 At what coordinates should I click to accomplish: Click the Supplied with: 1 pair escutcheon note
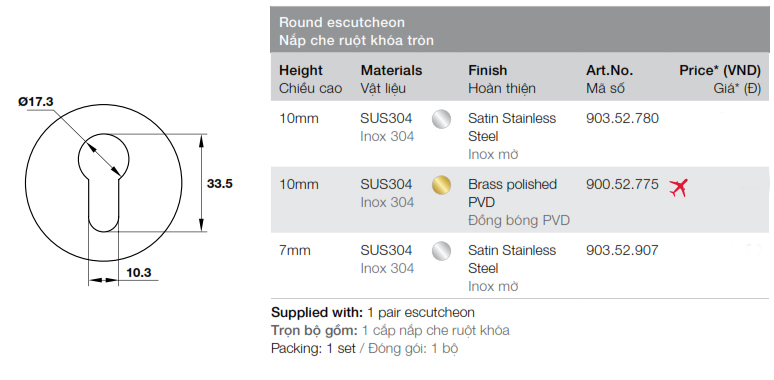click(x=373, y=312)
